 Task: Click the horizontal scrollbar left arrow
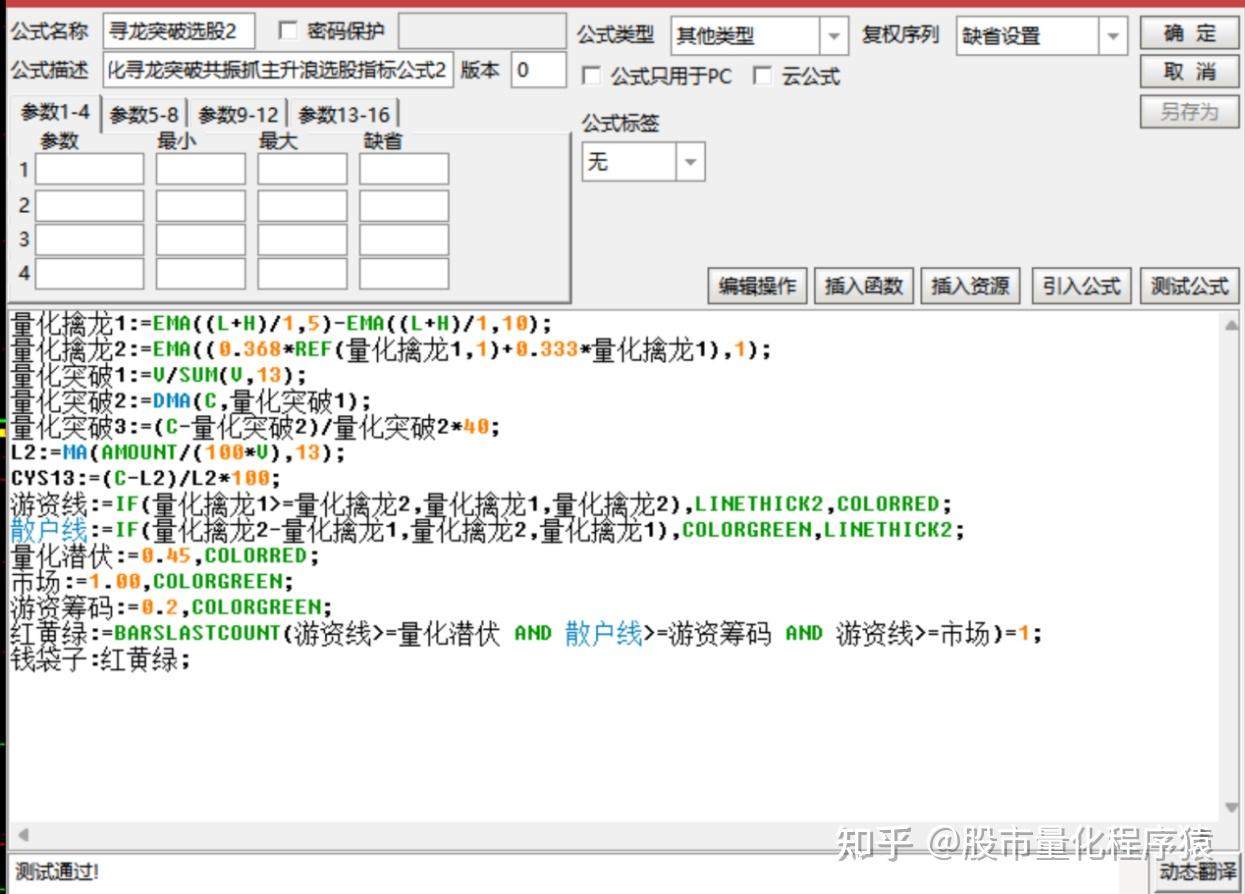(x=22, y=835)
